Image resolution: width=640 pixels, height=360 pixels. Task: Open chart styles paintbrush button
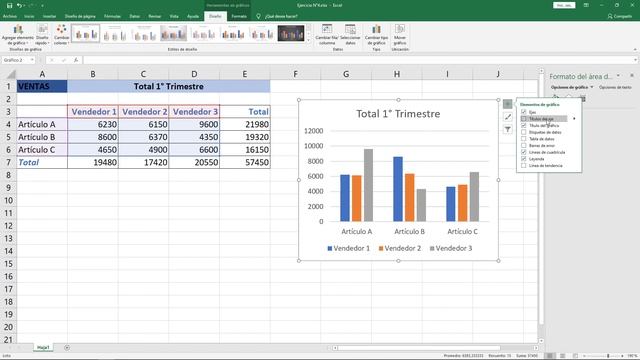(x=507, y=117)
